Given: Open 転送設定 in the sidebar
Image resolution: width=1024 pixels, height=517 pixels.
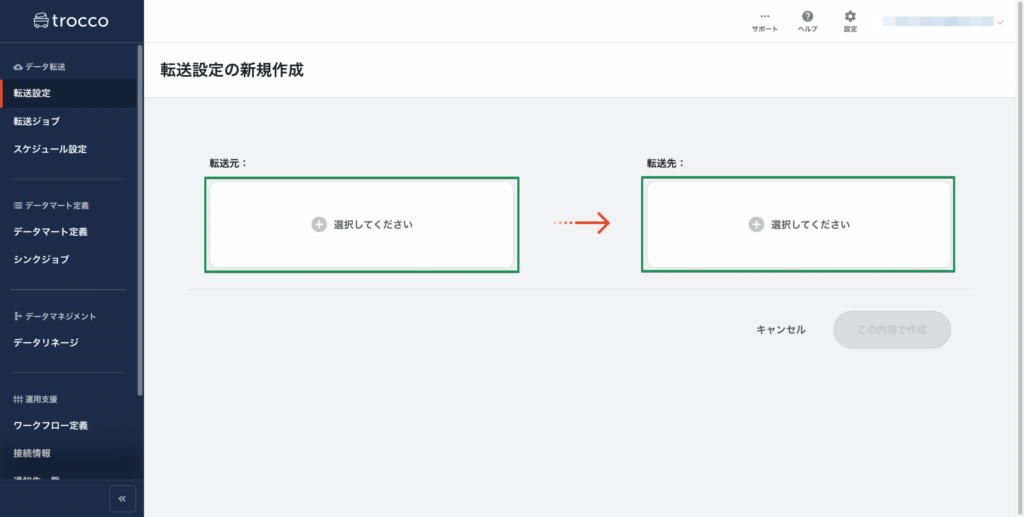Looking at the screenshot, I should [x=32, y=93].
